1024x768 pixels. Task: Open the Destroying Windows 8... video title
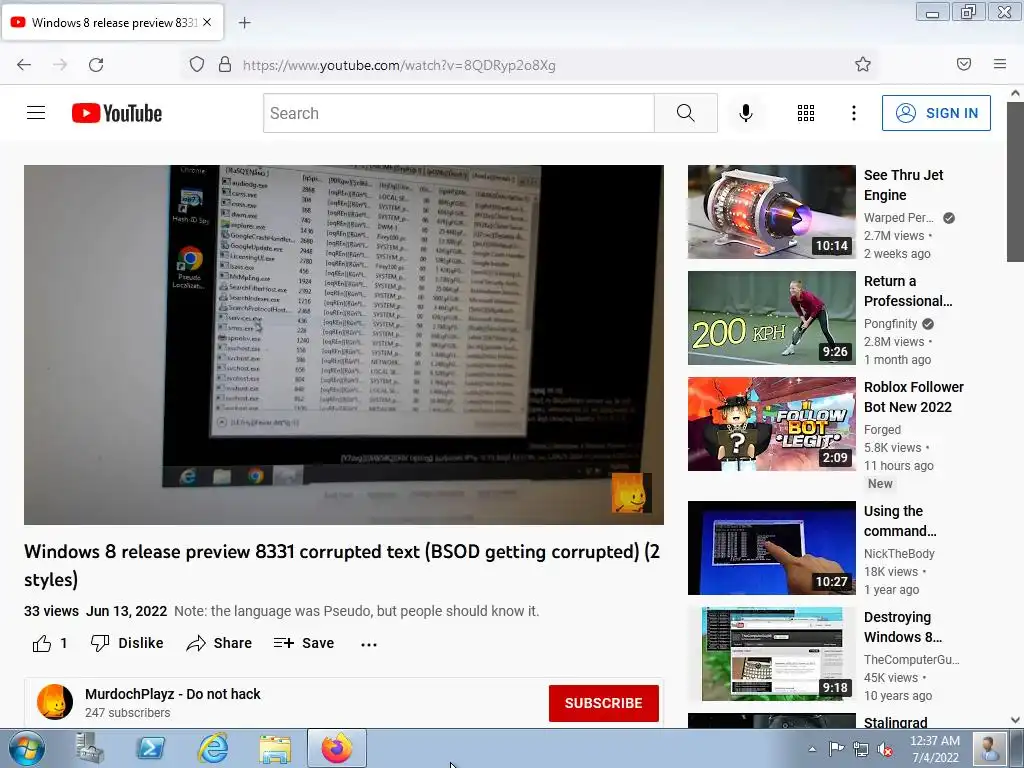coord(903,627)
